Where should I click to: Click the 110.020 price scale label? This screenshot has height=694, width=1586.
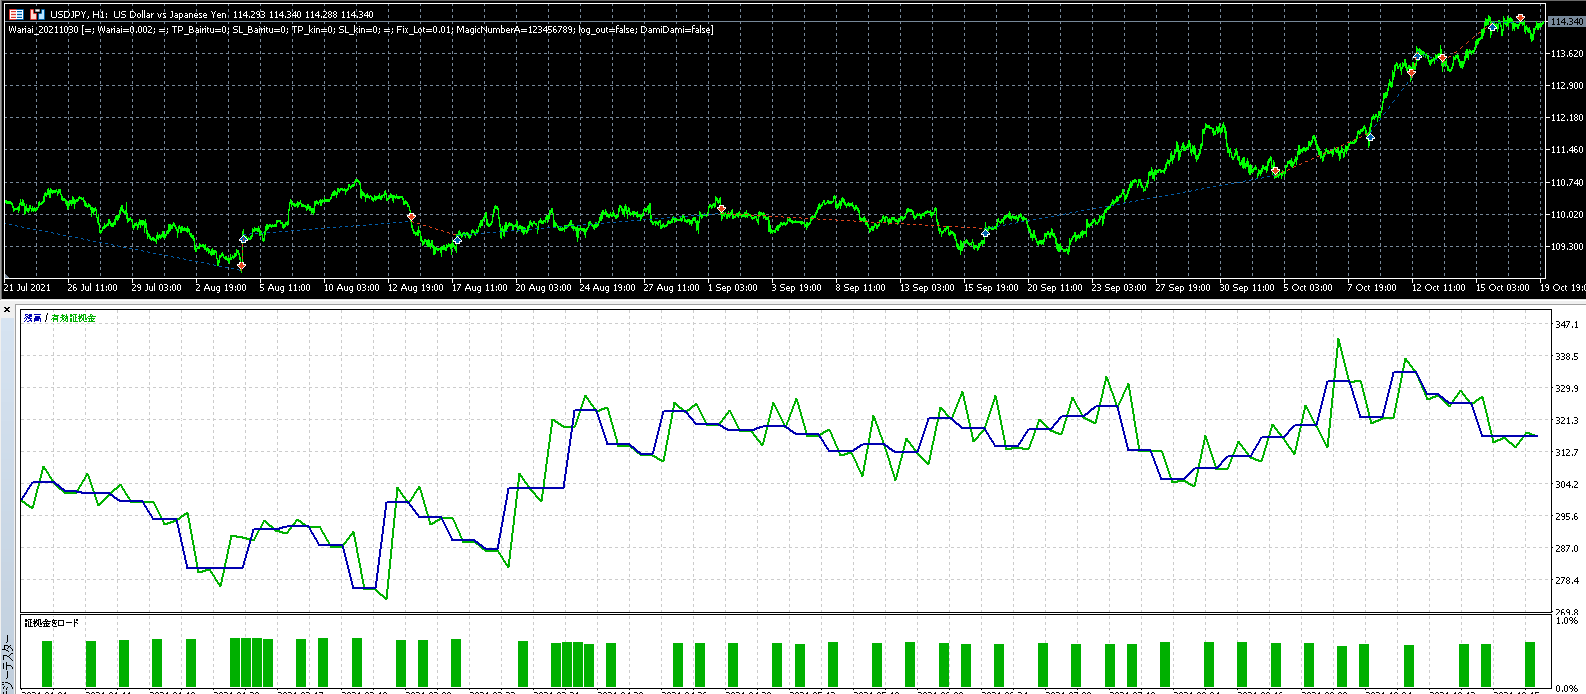1566,215
